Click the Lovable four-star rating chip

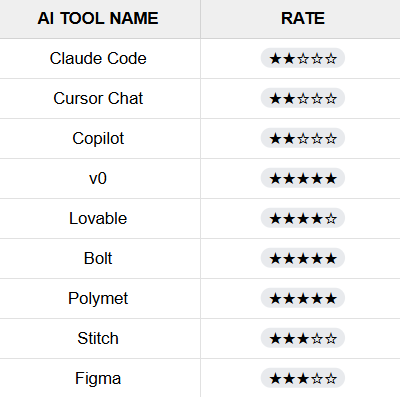[x=303, y=218]
